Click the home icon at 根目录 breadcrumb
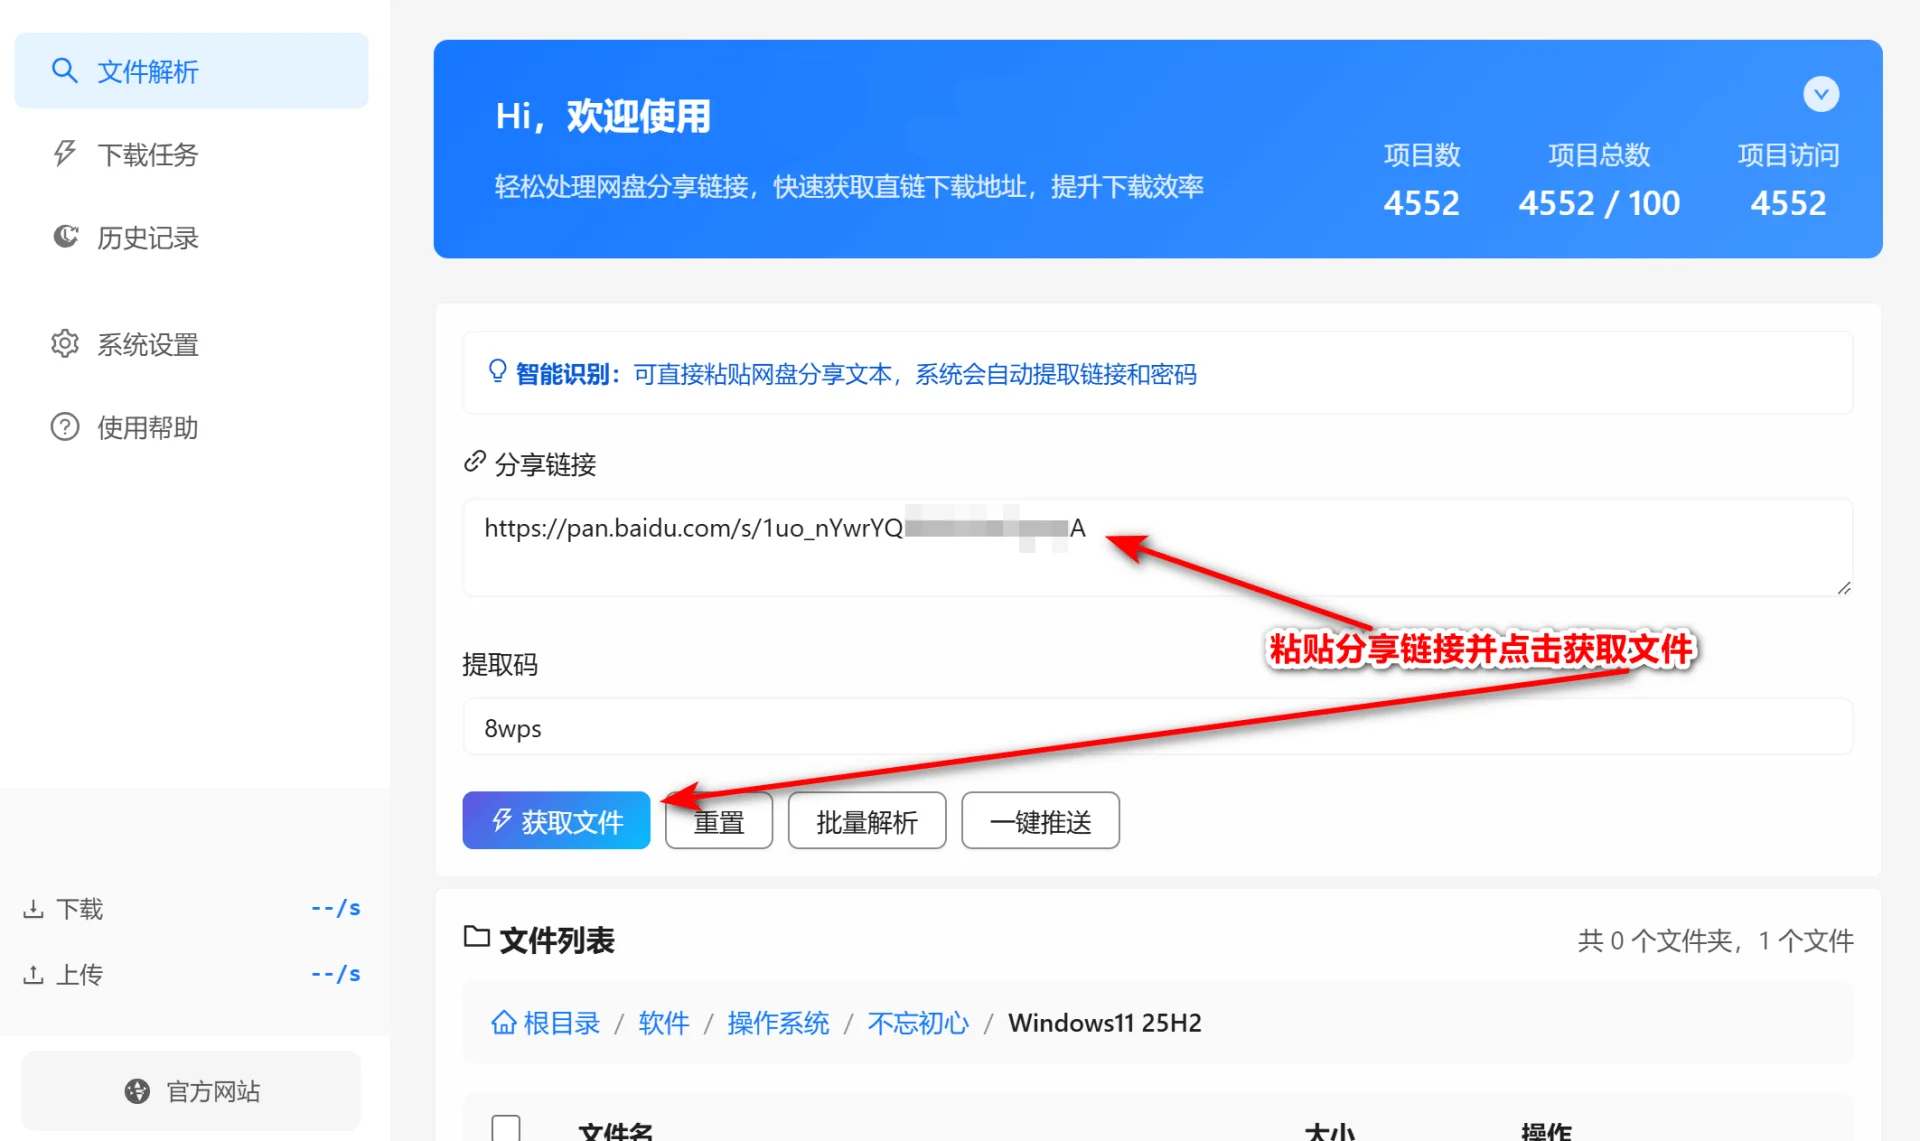The image size is (1920, 1141). click(x=504, y=1023)
